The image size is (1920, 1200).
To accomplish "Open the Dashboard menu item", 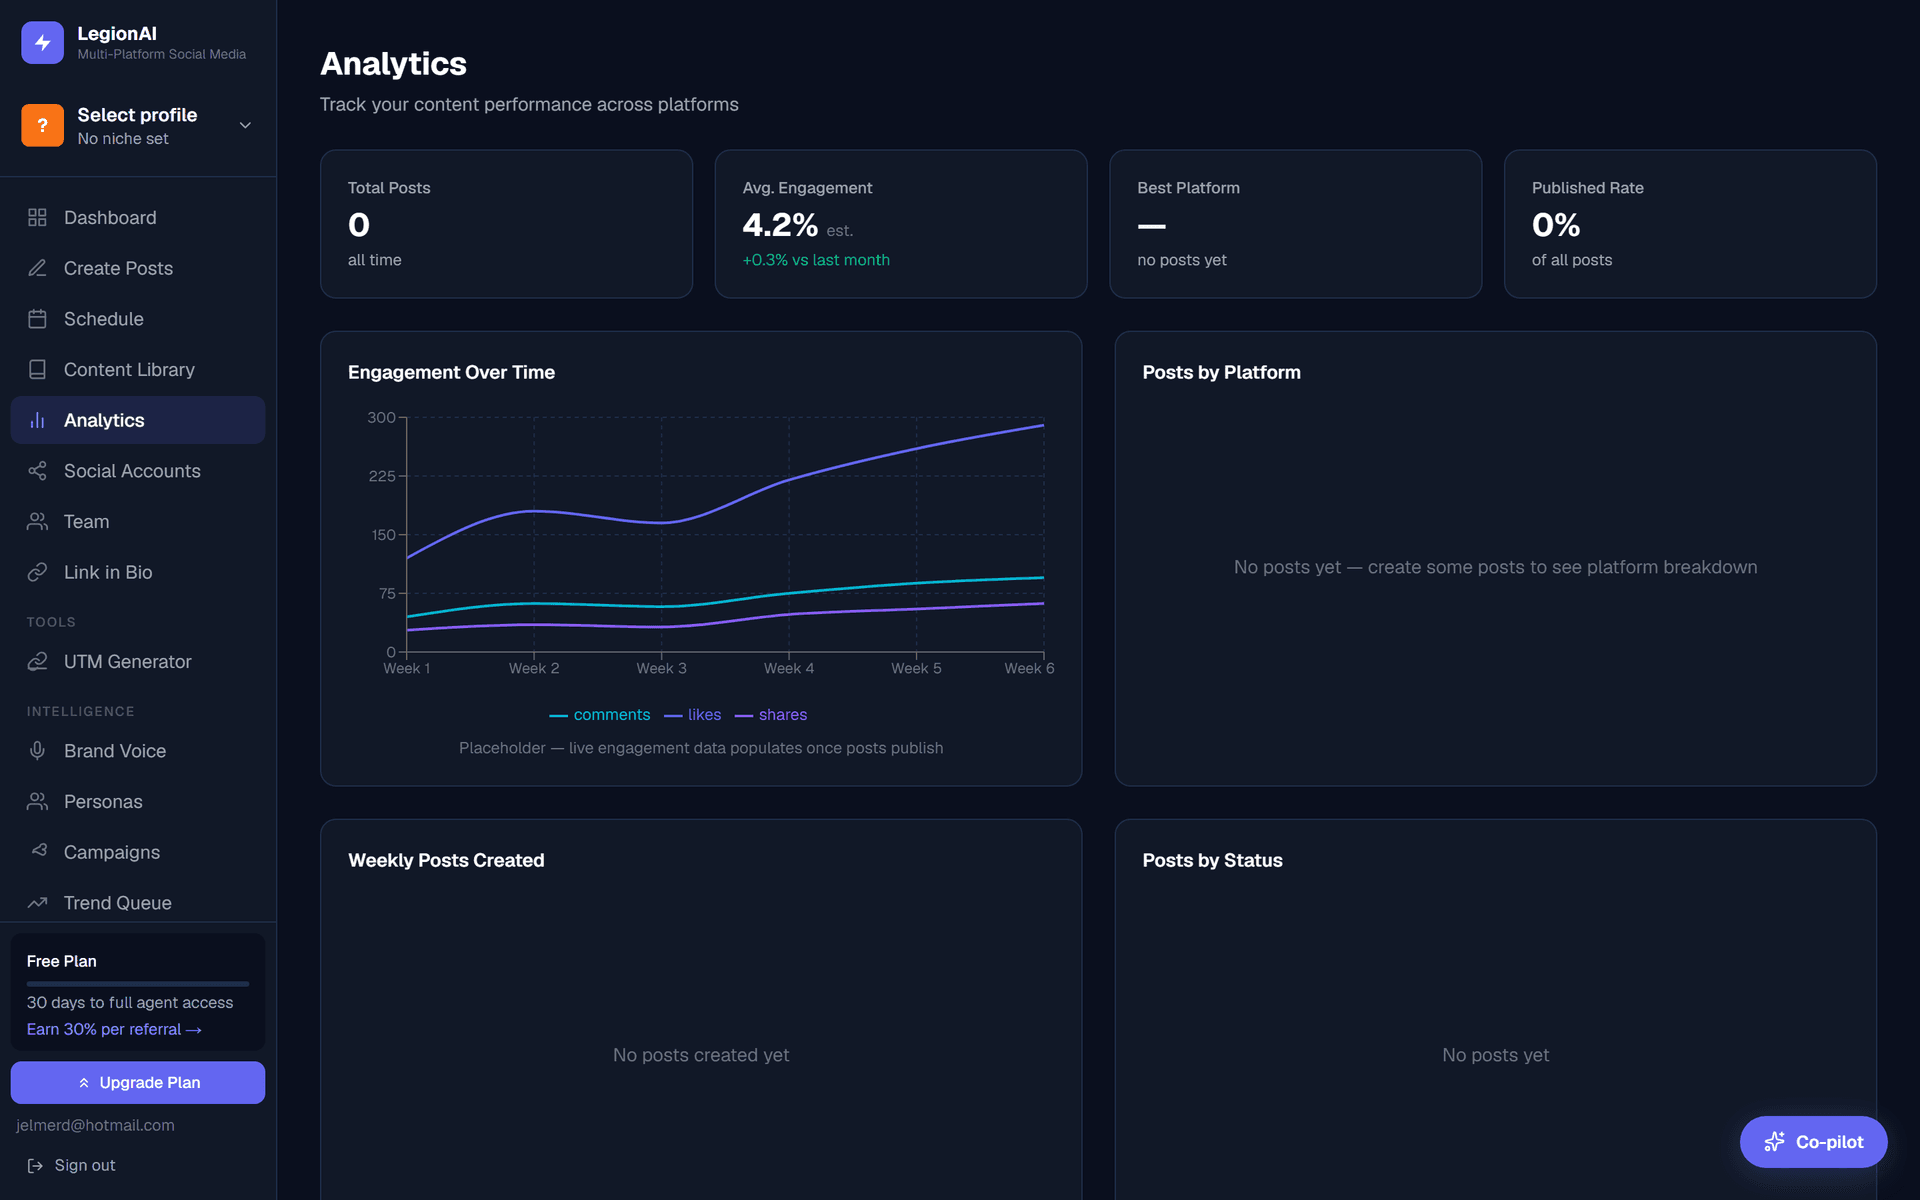I will click(x=138, y=217).
